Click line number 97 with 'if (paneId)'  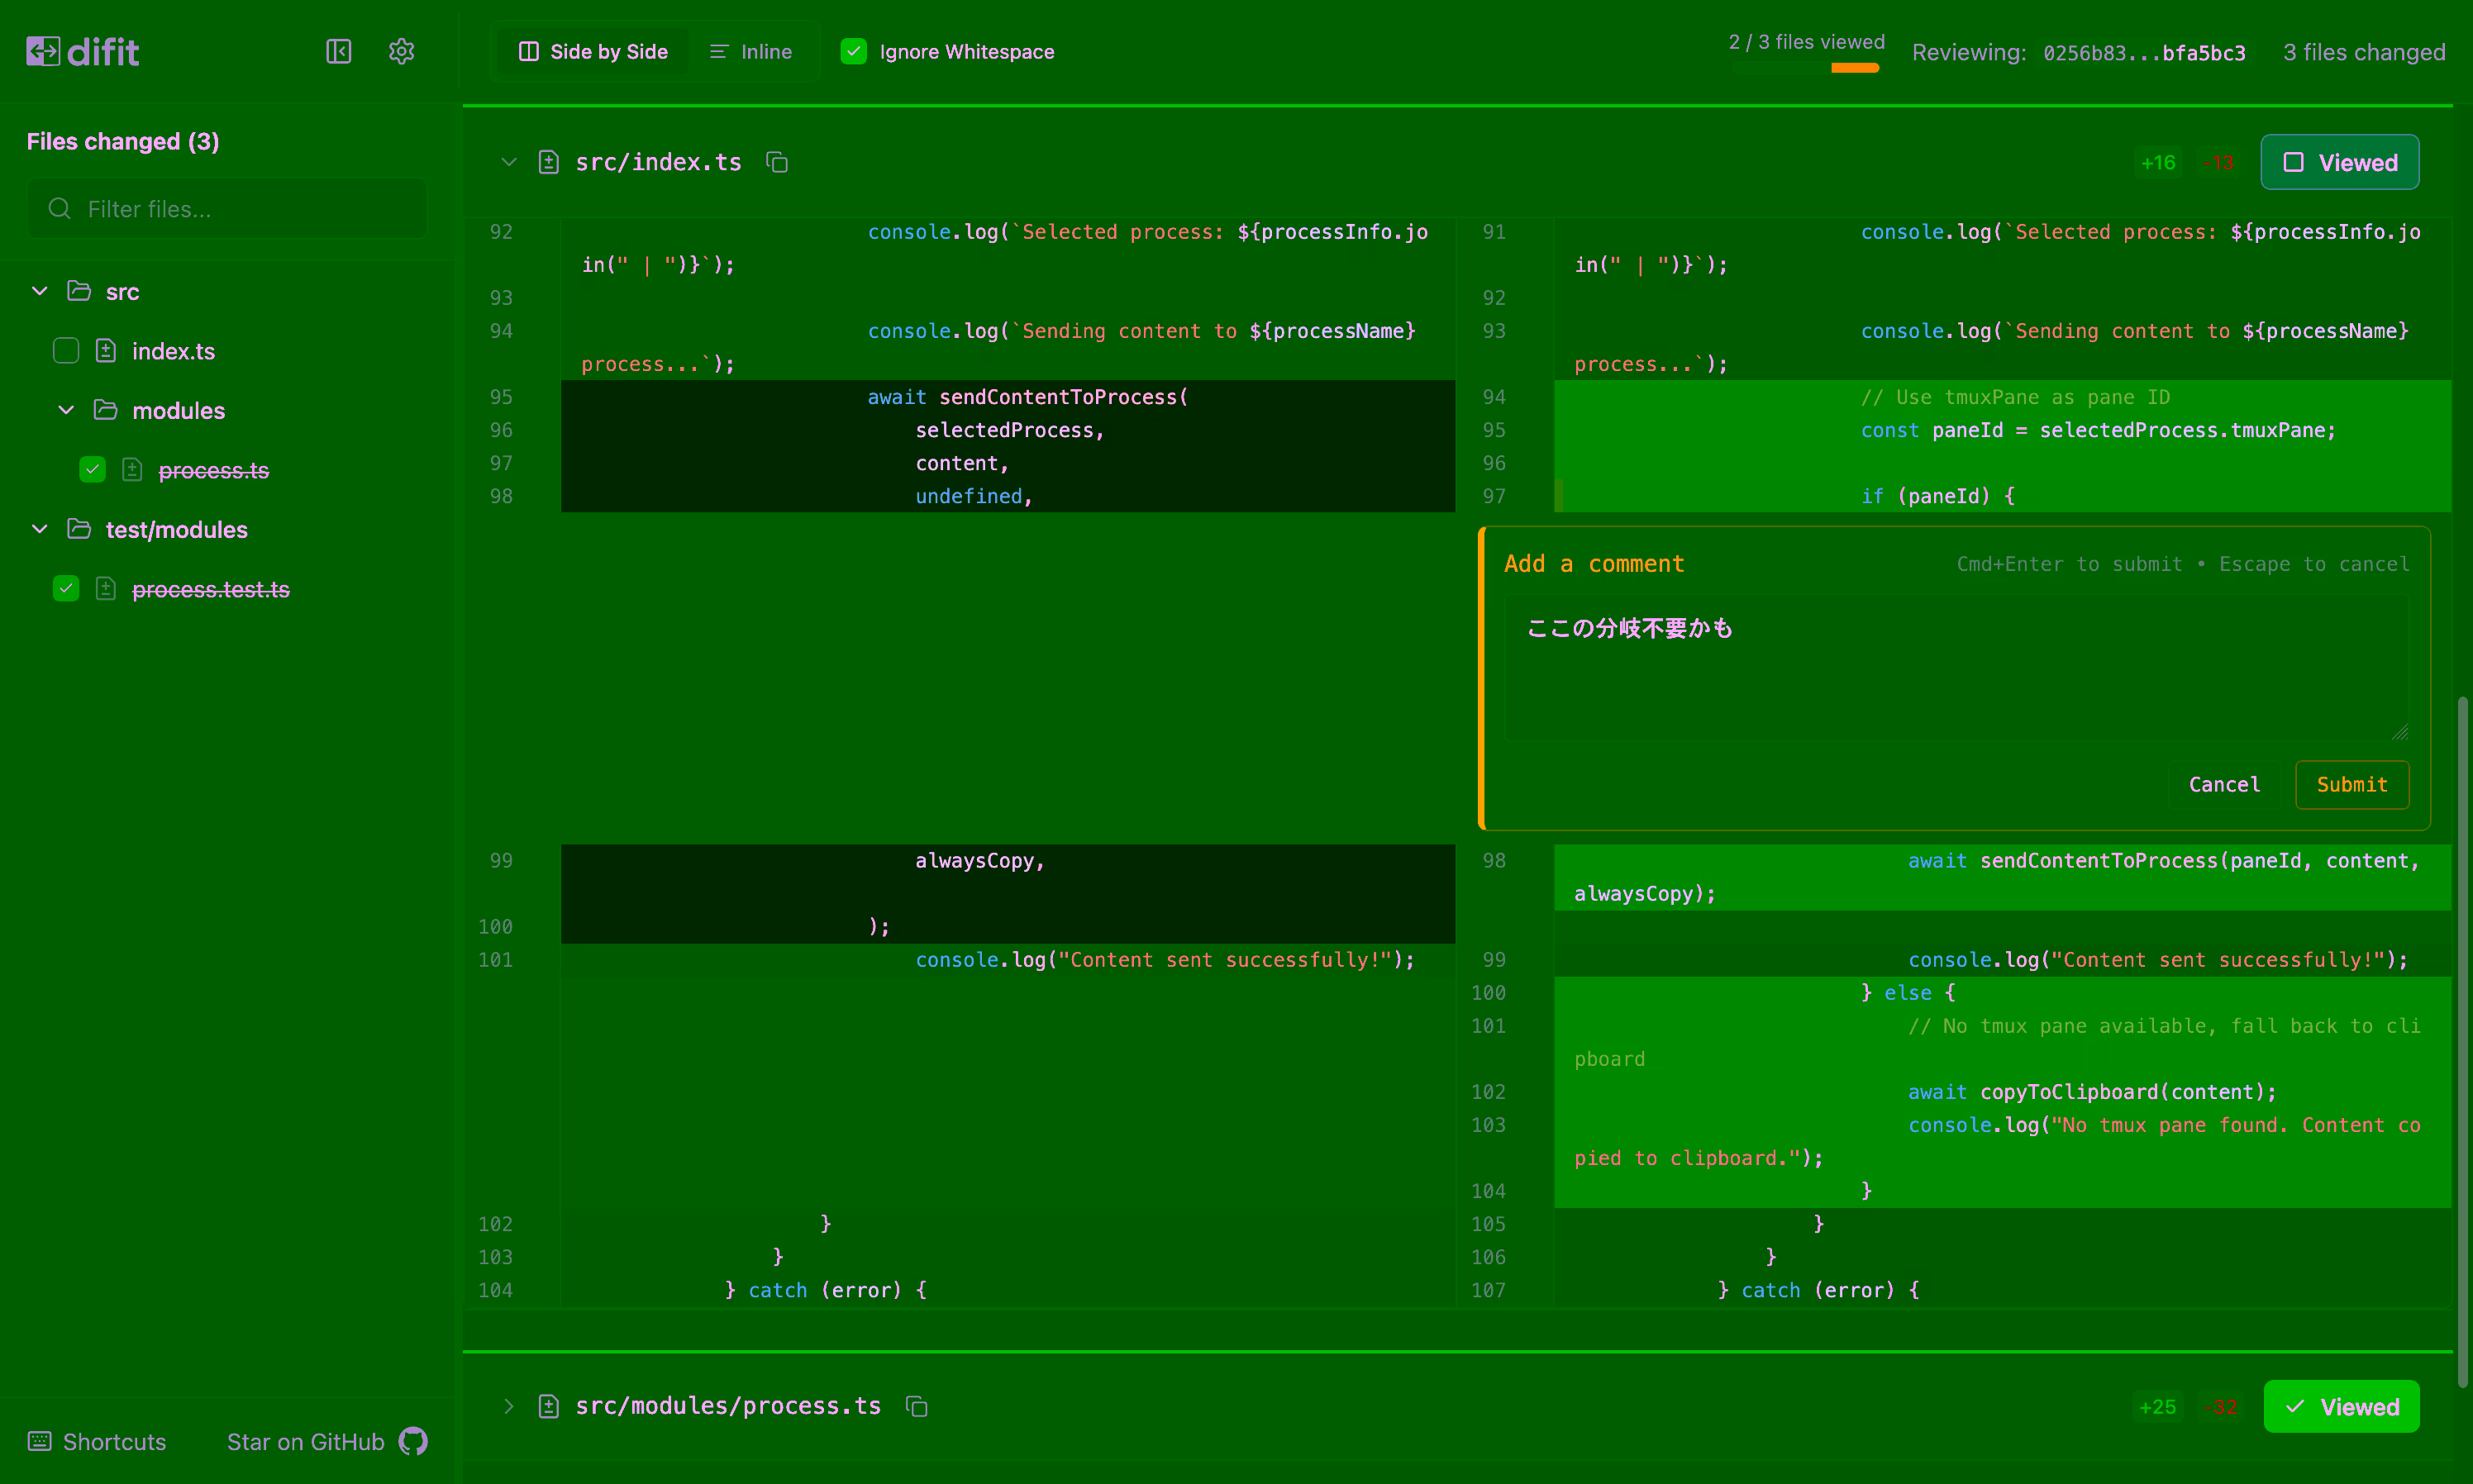(1493, 496)
